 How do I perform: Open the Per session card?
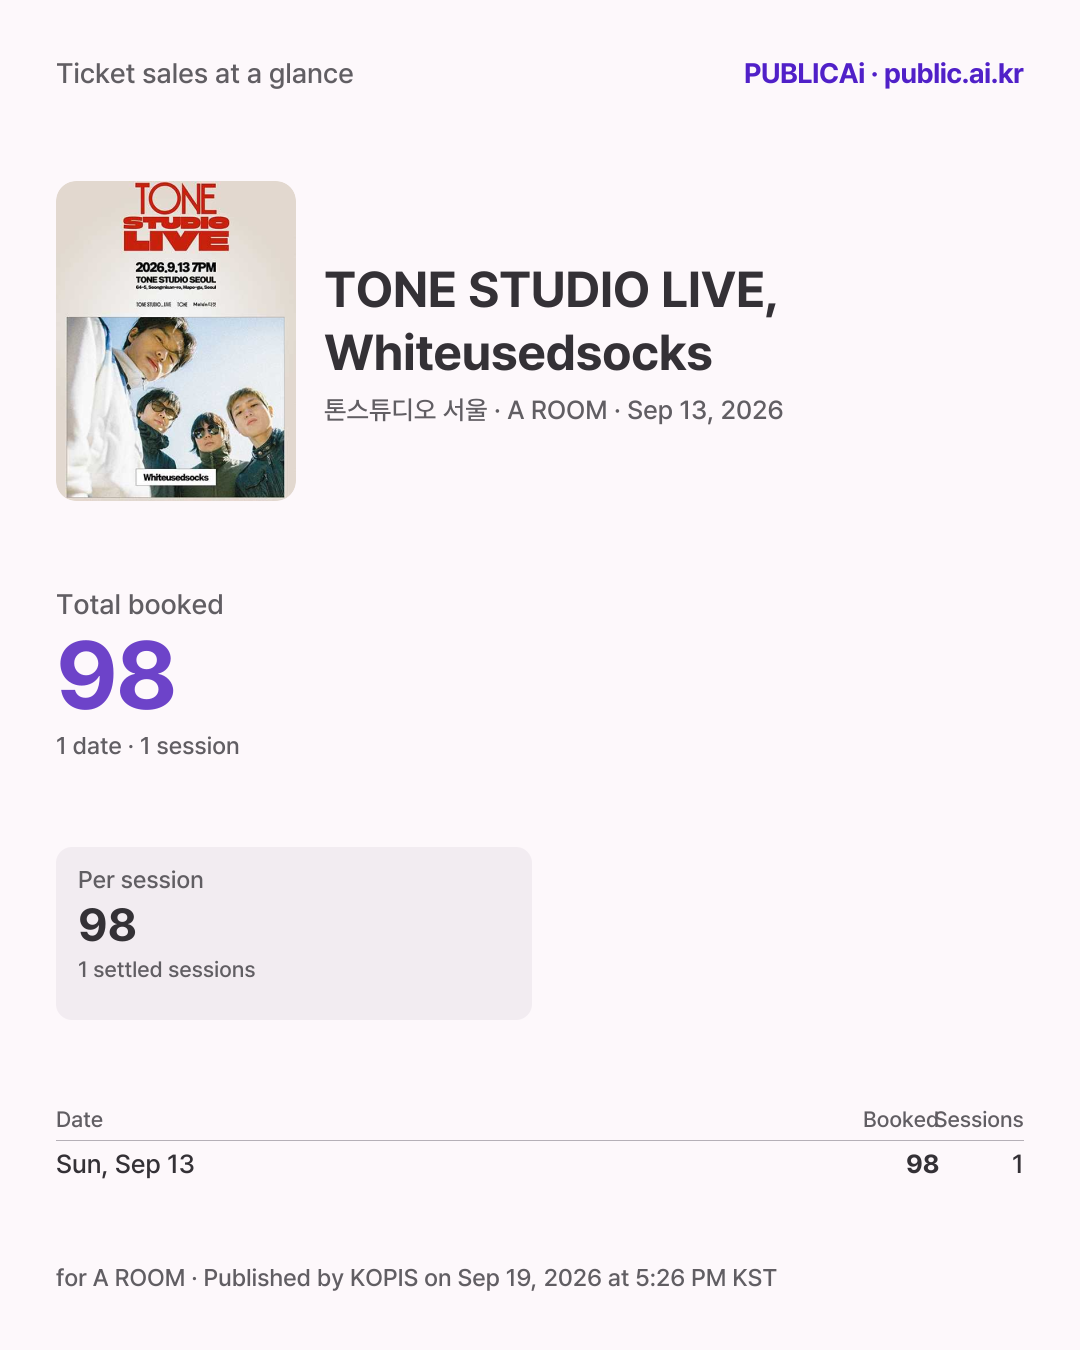(x=294, y=933)
